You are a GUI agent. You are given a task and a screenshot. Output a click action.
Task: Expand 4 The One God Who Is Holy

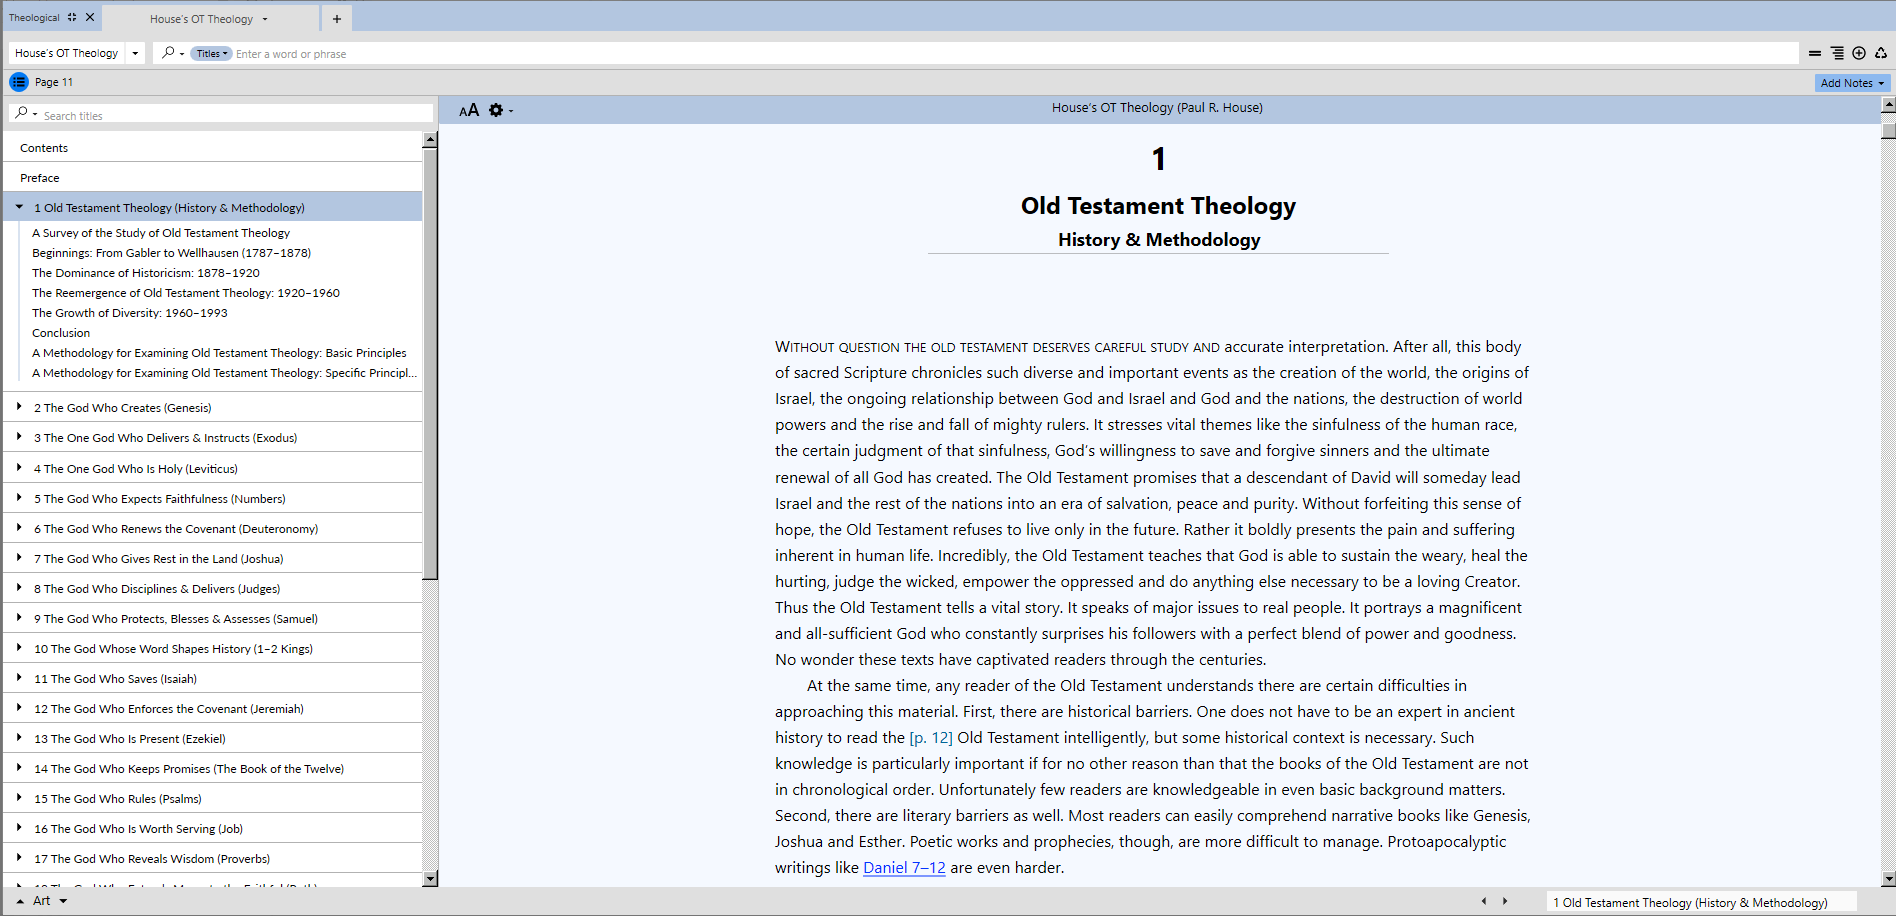[19, 467]
